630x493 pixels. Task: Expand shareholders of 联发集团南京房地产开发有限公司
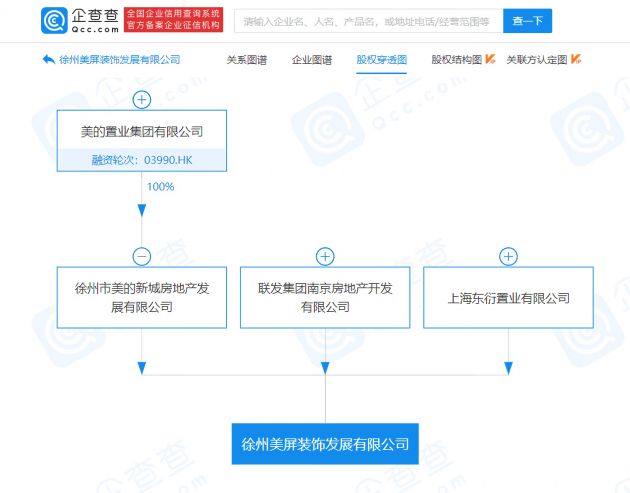tap(325, 256)
